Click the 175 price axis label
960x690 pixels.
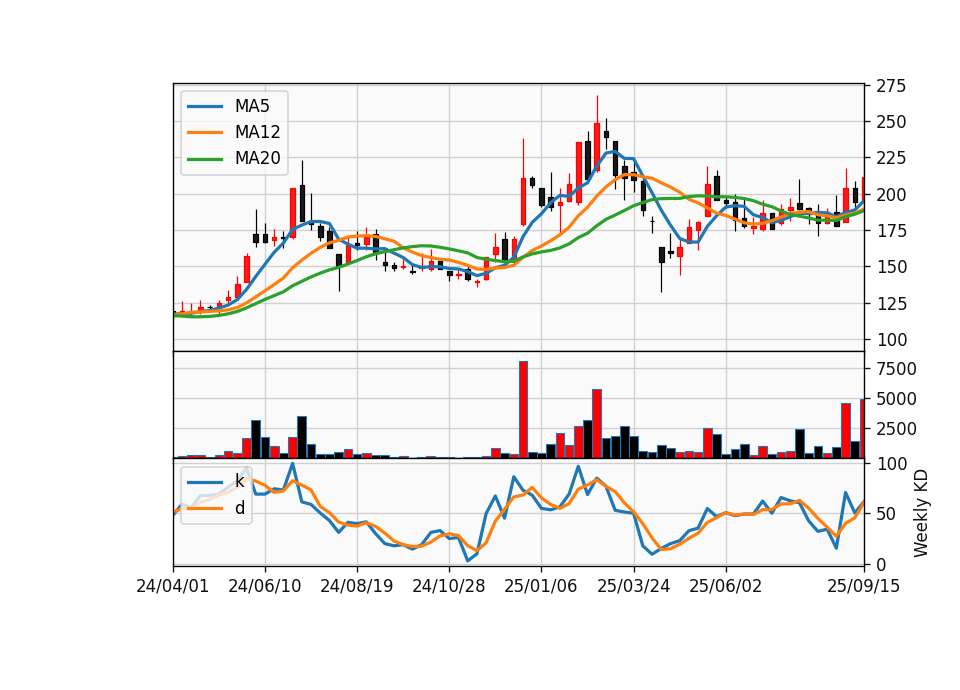891,231
